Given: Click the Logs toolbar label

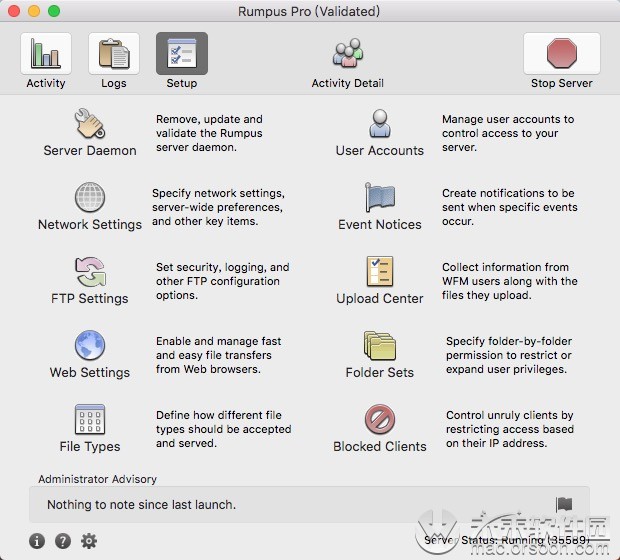Looking at the screenshot, I should point(114,83).
